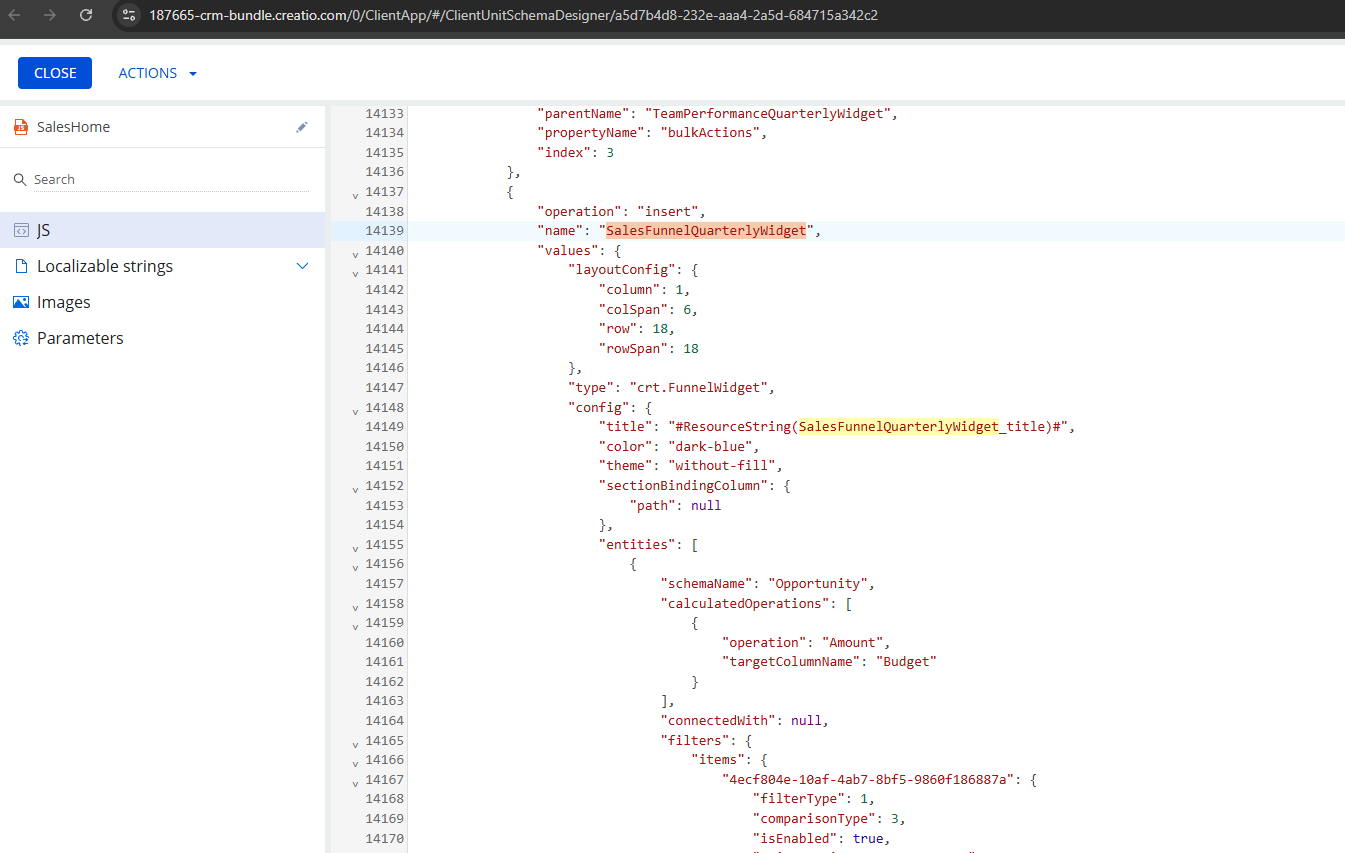This screenshot has width=1345, height=853.
Task: Collapse filters fold at line 14165
Action: (355, 743)
